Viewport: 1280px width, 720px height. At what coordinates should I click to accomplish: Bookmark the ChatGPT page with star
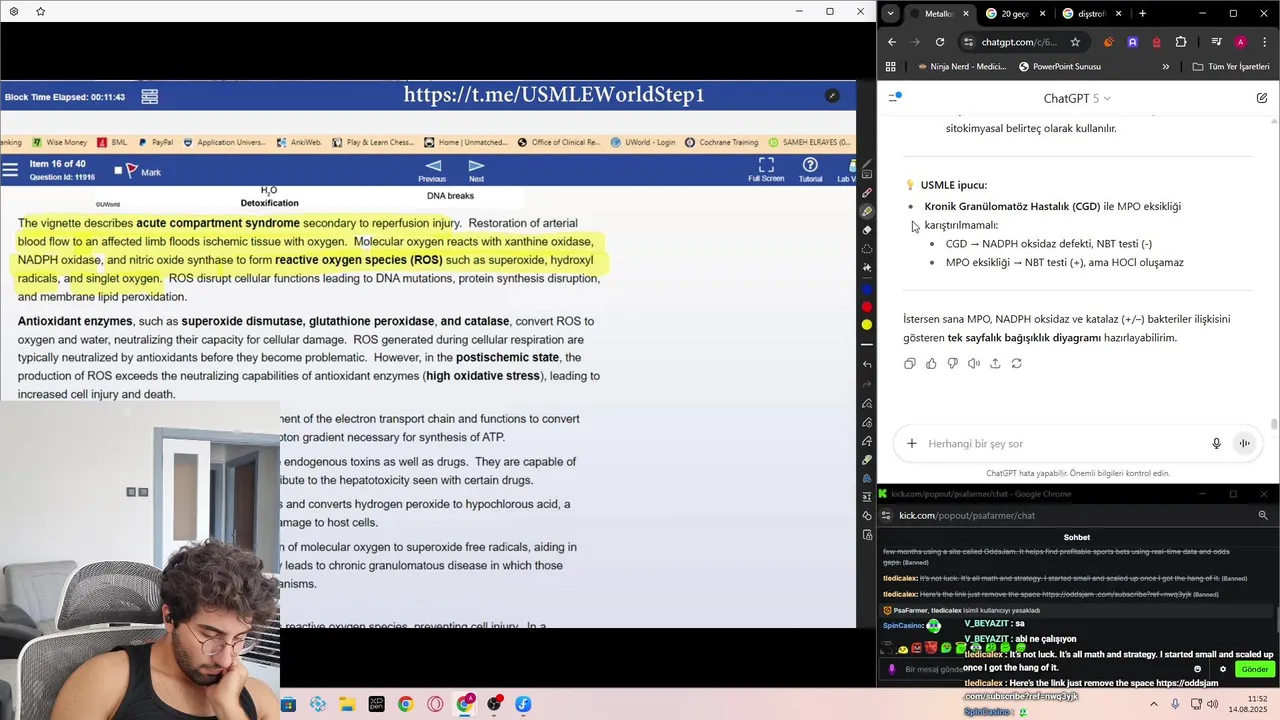coord(1075,42)
